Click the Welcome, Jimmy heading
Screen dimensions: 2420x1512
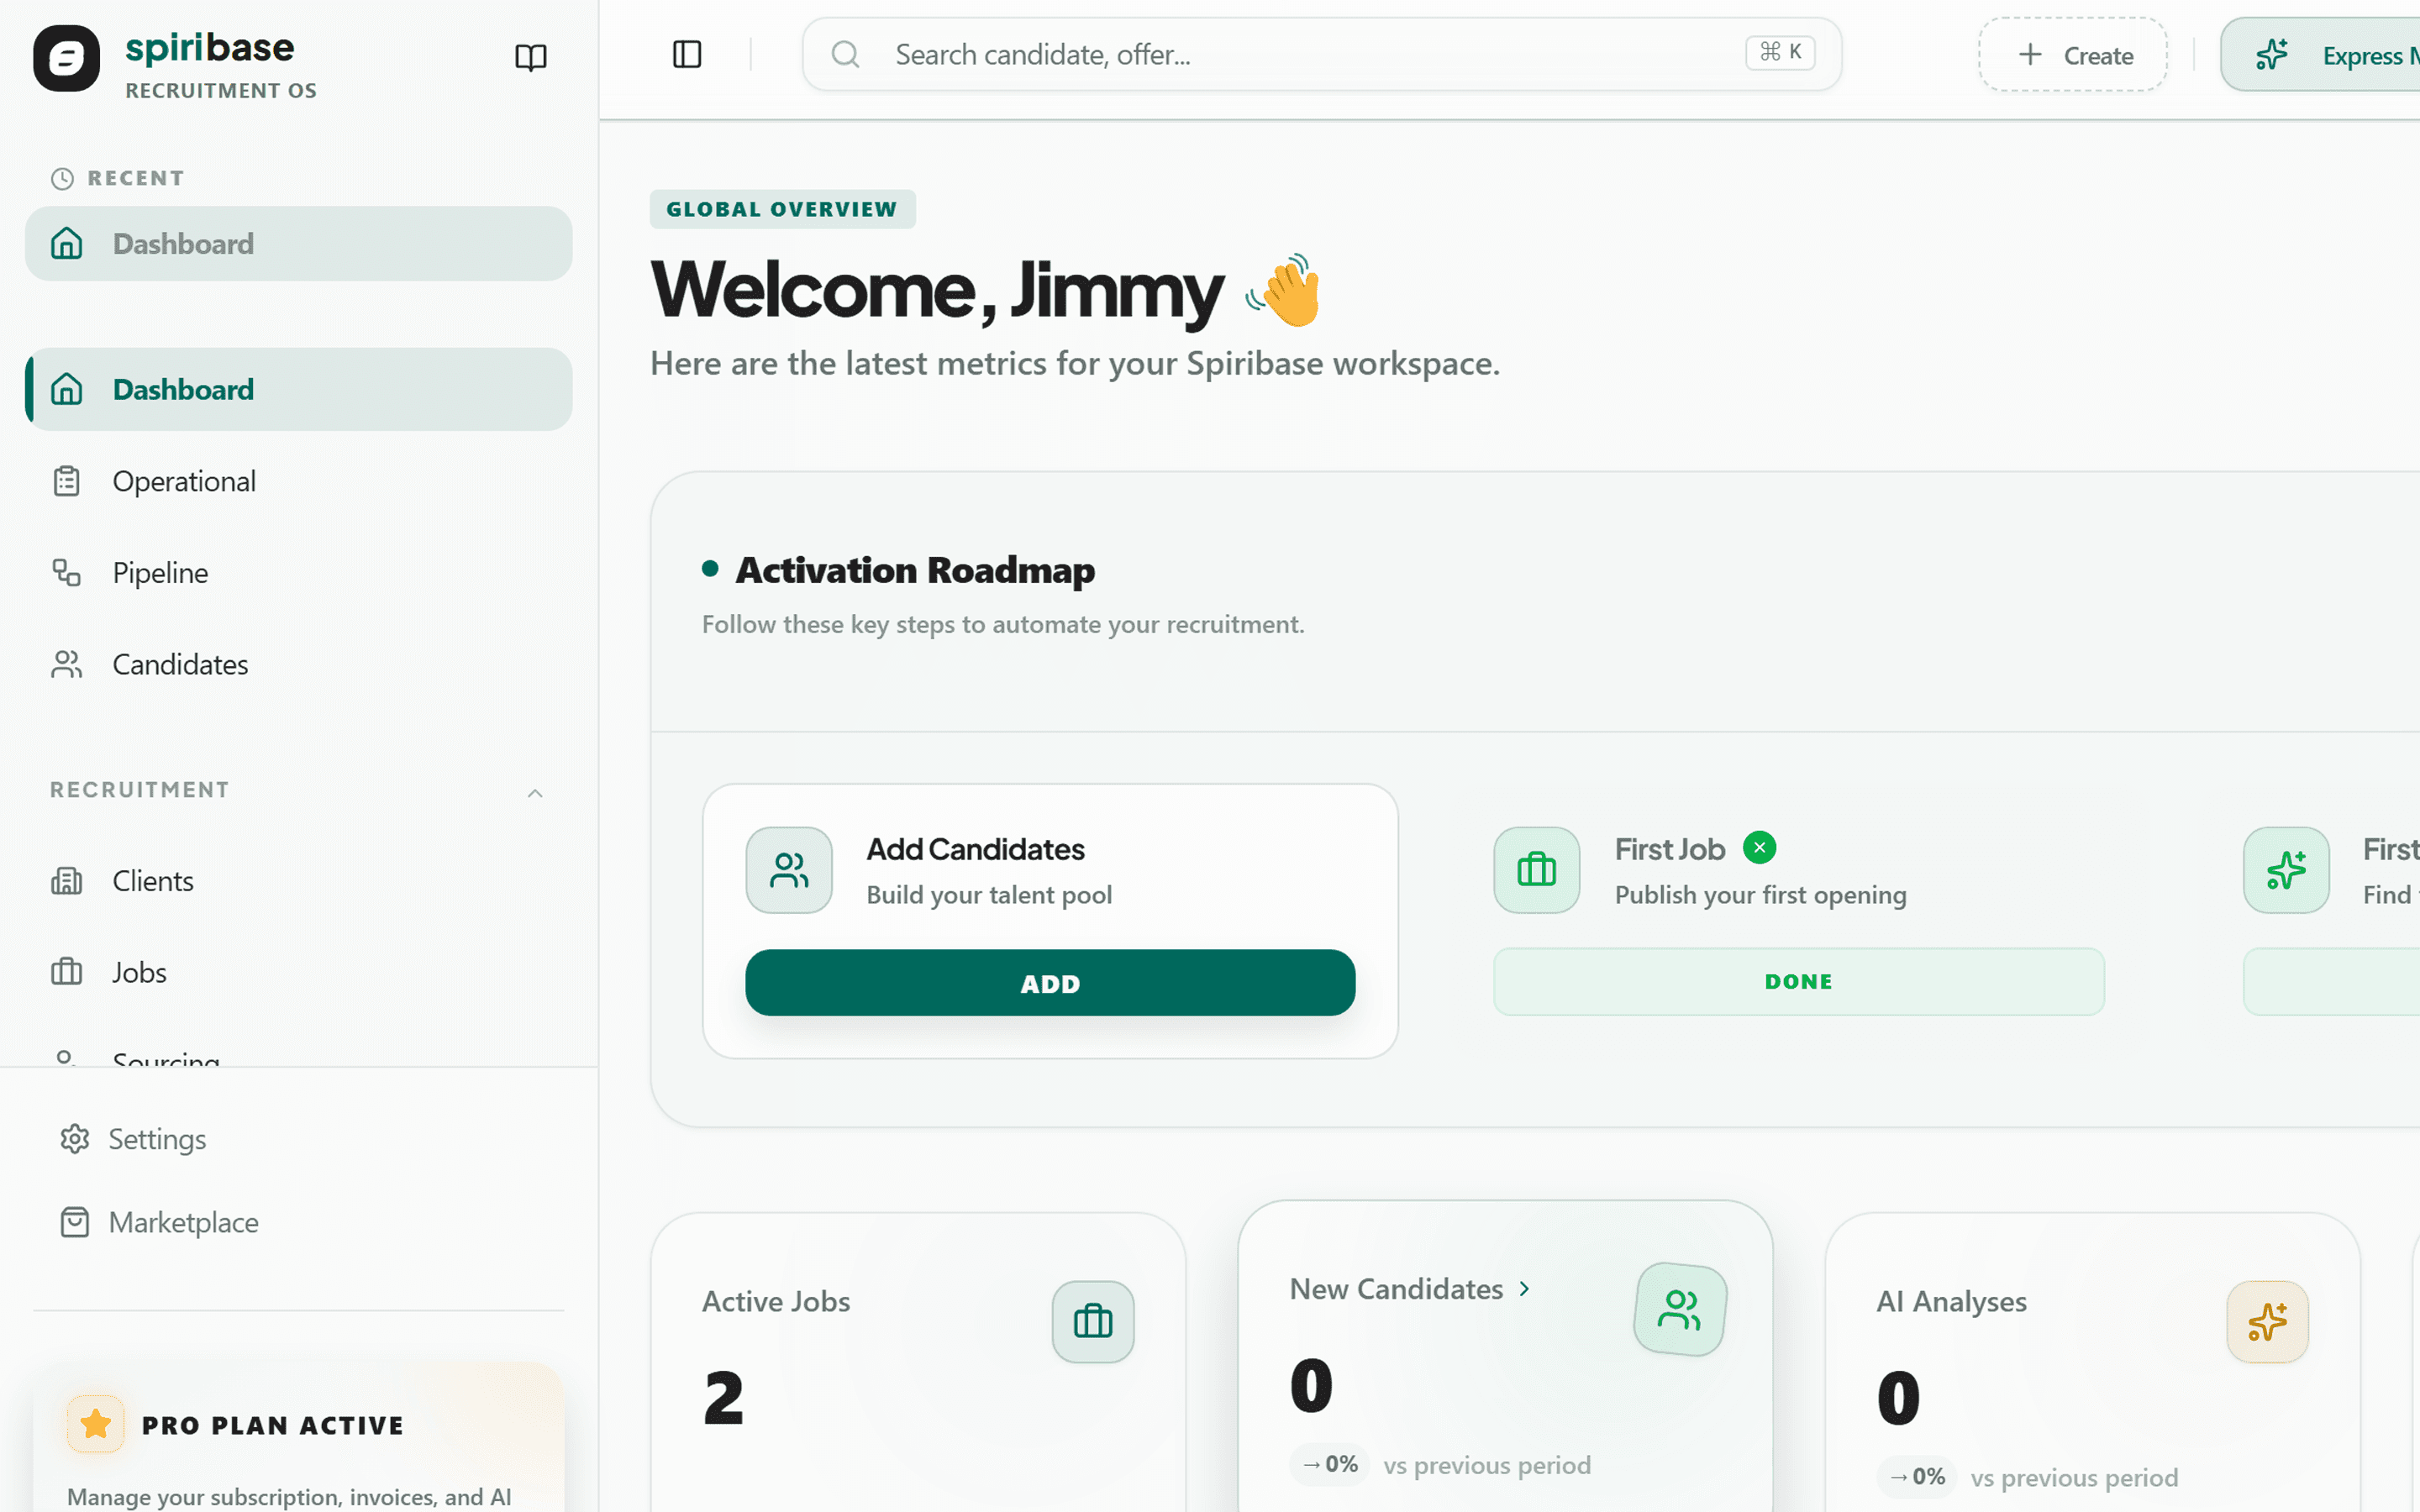[937, 290]
